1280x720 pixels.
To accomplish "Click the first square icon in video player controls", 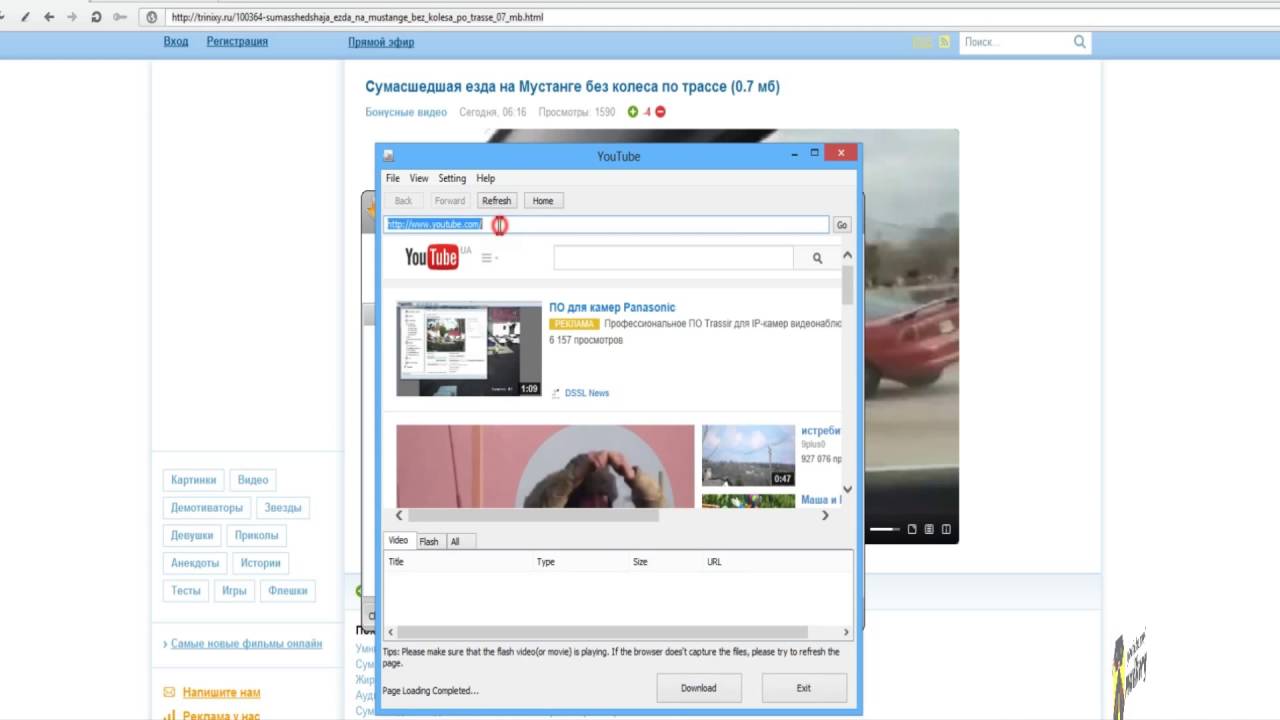I will (x=912, y=529).
